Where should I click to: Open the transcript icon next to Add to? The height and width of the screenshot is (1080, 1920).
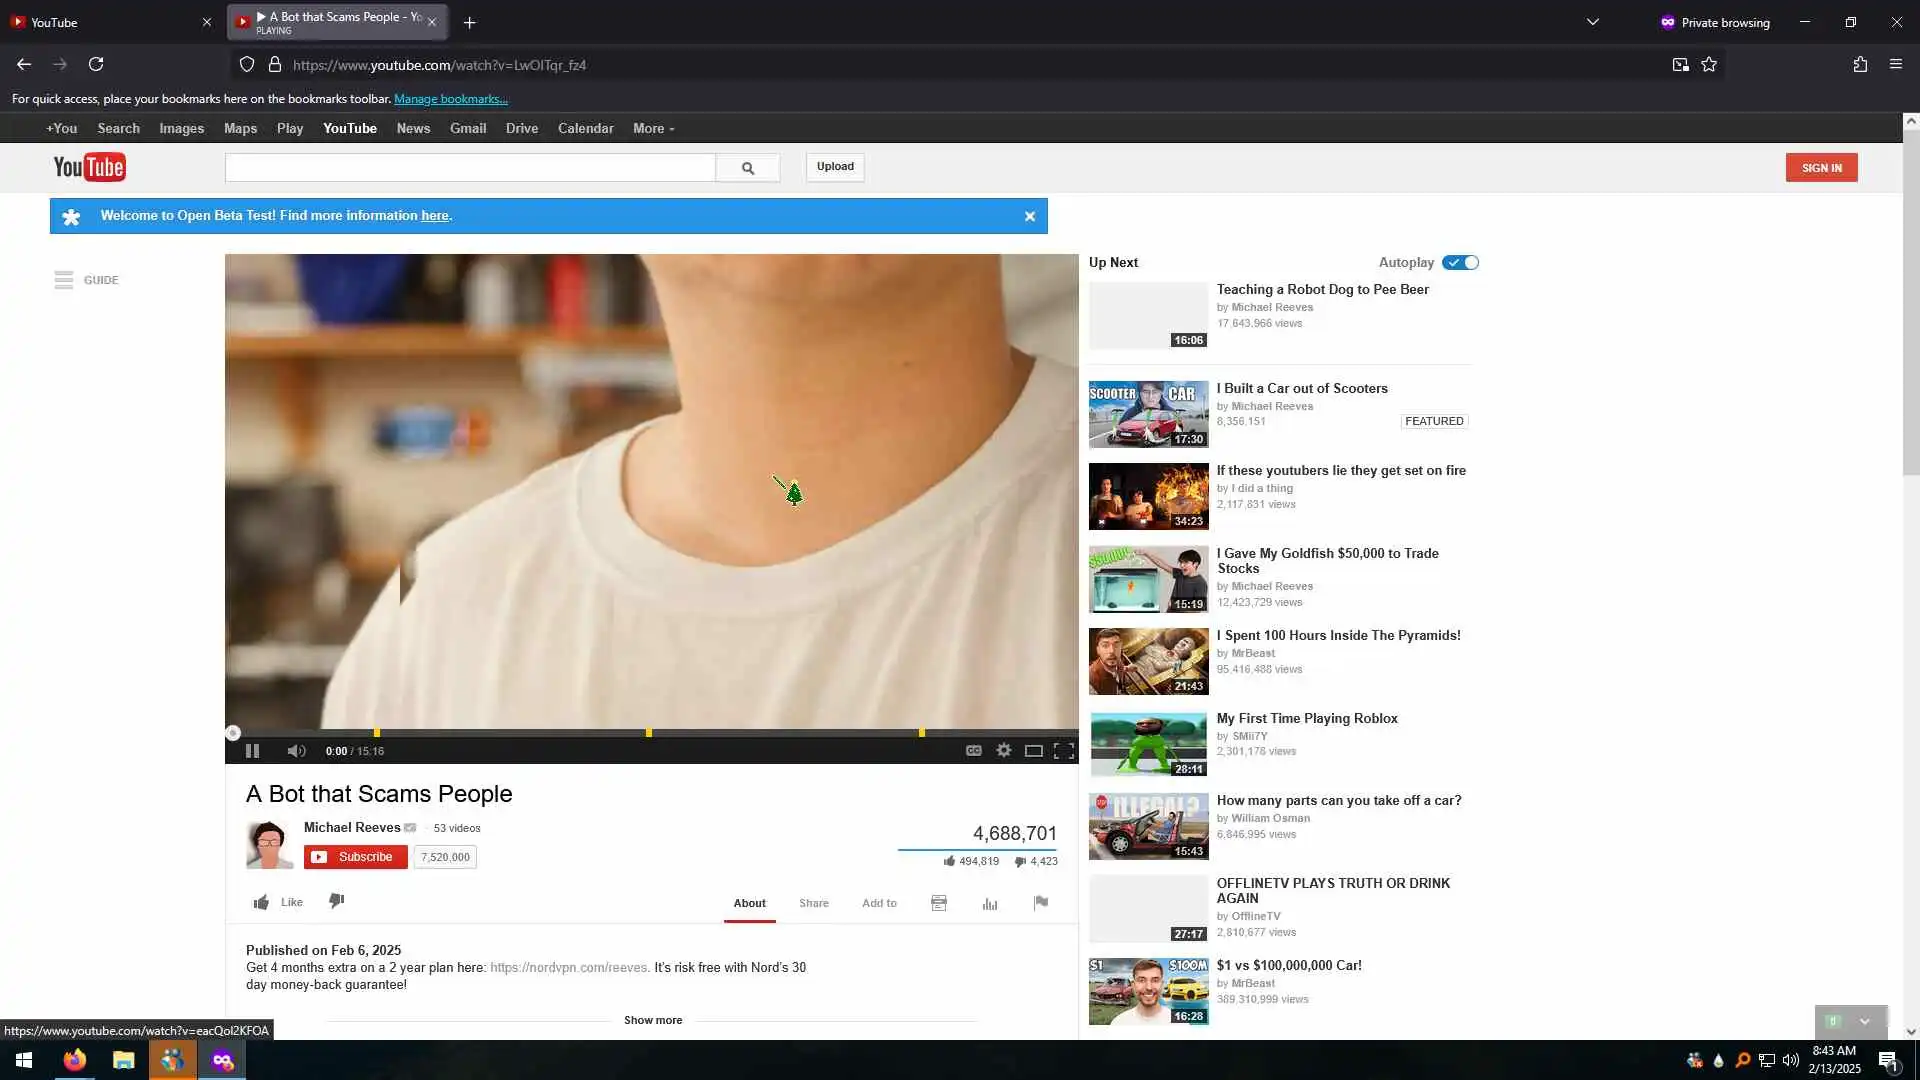(939, 903)
